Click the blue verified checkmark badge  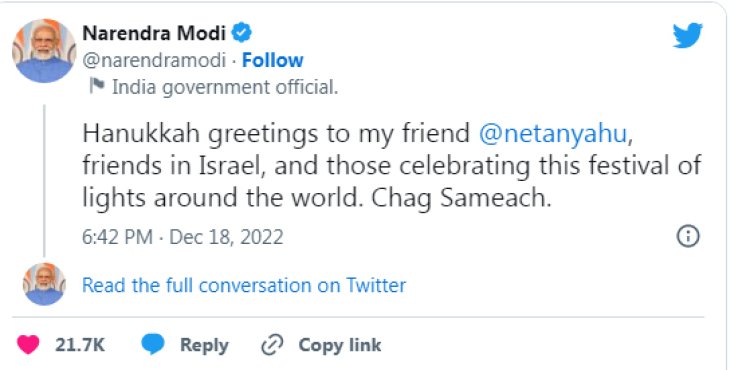point(242,33)
